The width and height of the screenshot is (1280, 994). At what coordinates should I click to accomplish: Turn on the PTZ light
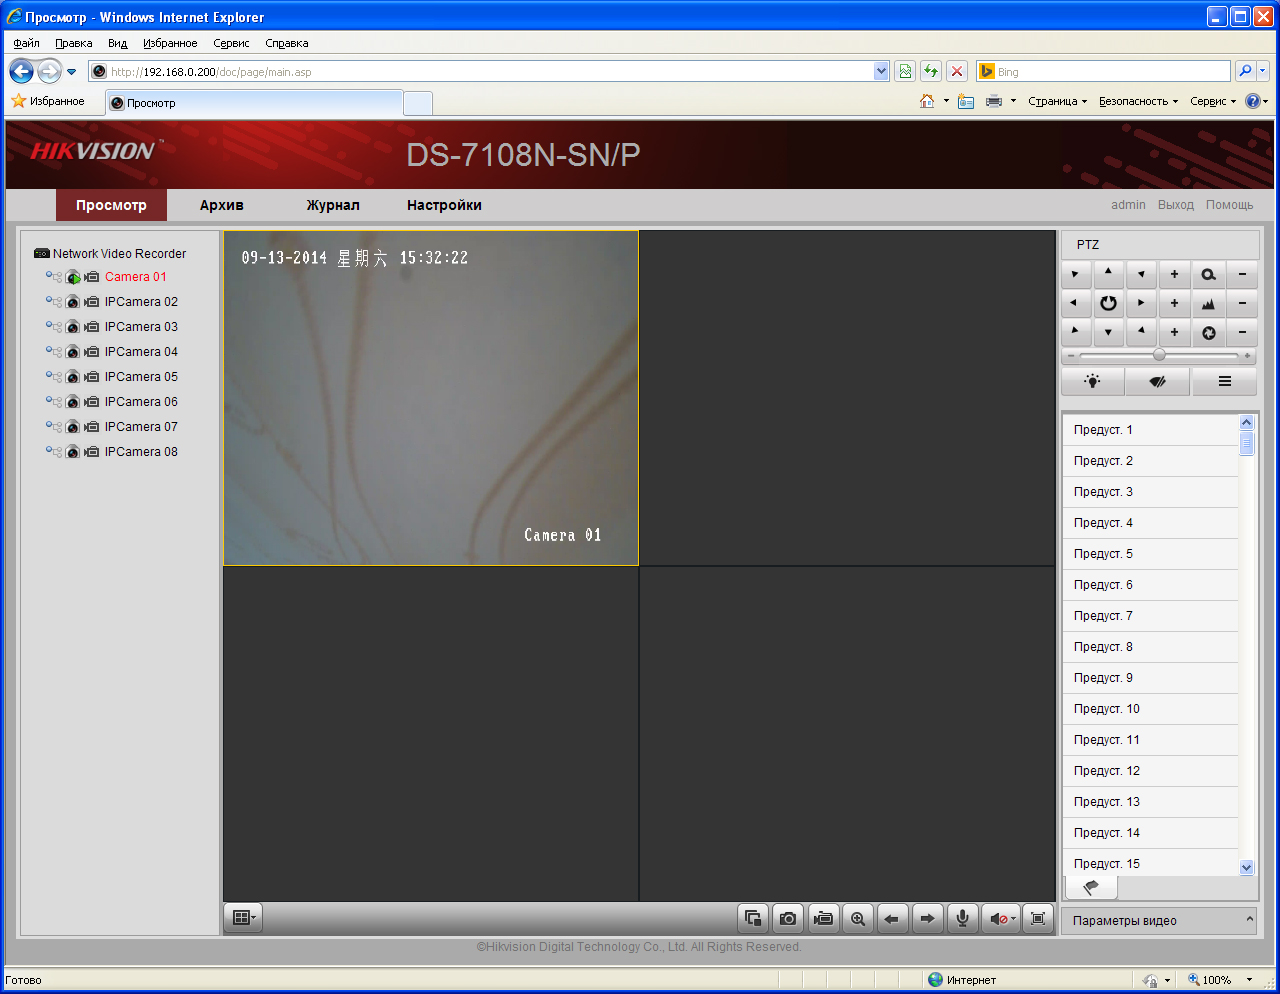point(1092,381)
